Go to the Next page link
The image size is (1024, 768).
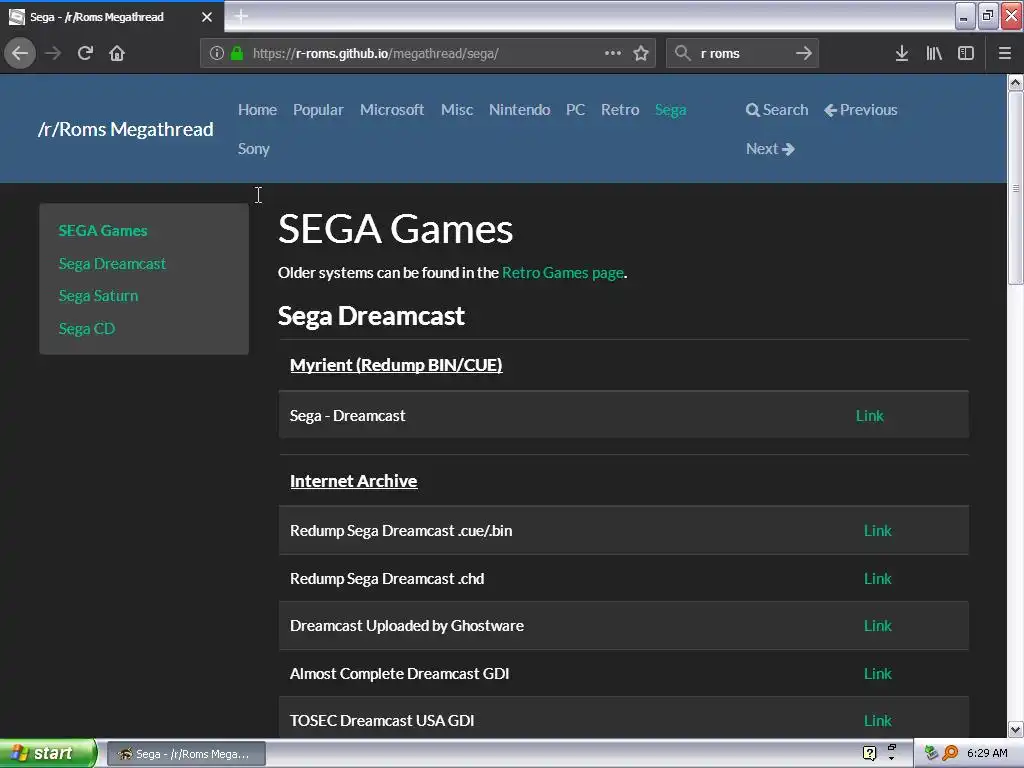point(770,149)
